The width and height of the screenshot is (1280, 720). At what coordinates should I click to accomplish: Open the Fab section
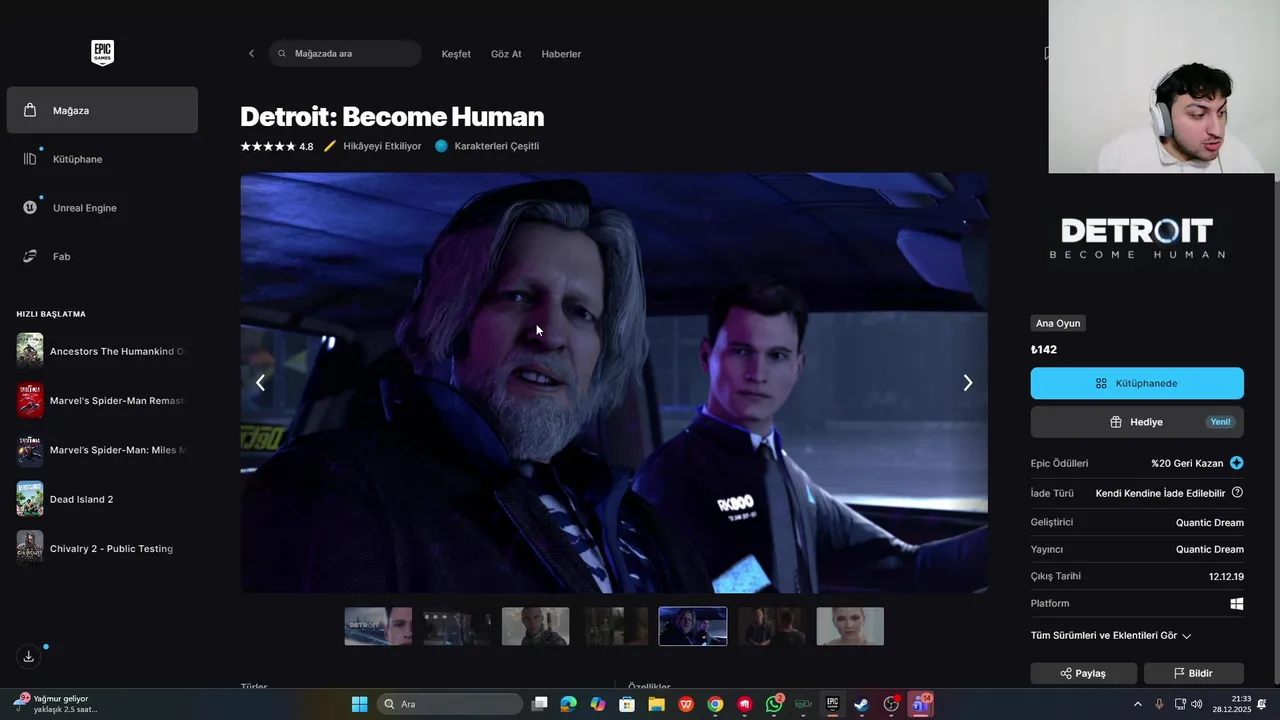[102, 257]
